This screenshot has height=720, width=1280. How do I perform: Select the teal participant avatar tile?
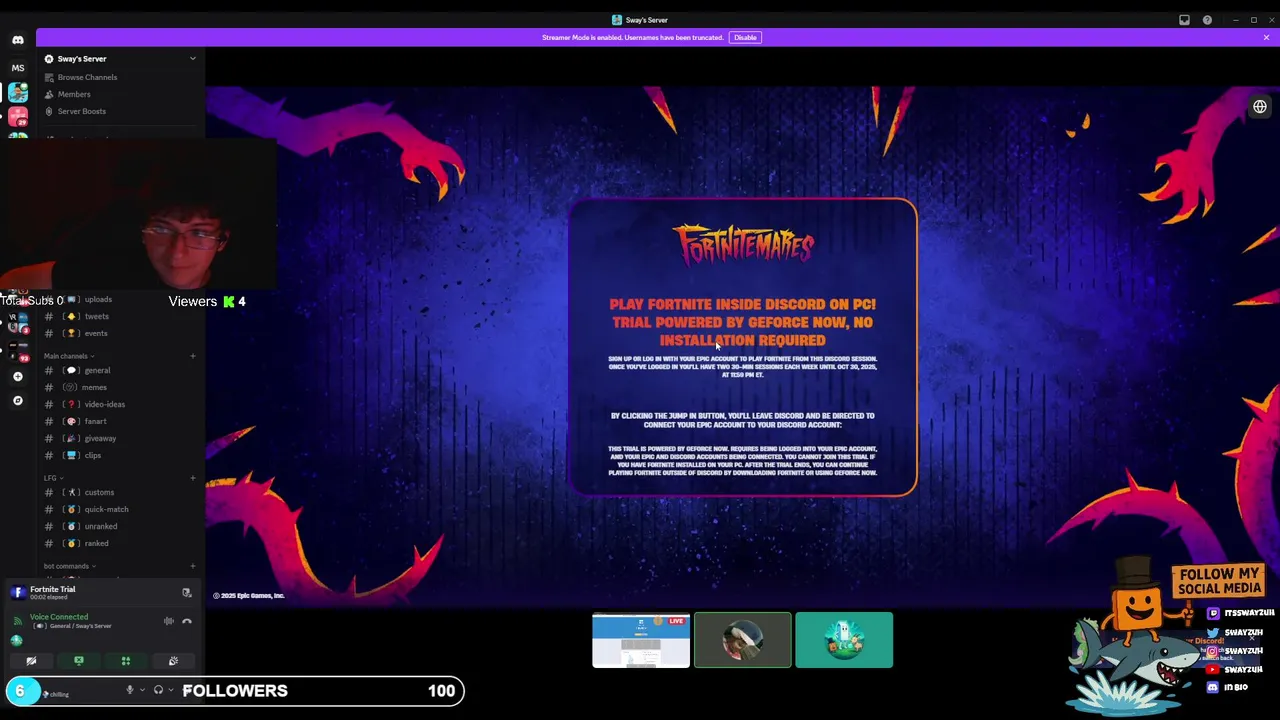pos(844,640)
